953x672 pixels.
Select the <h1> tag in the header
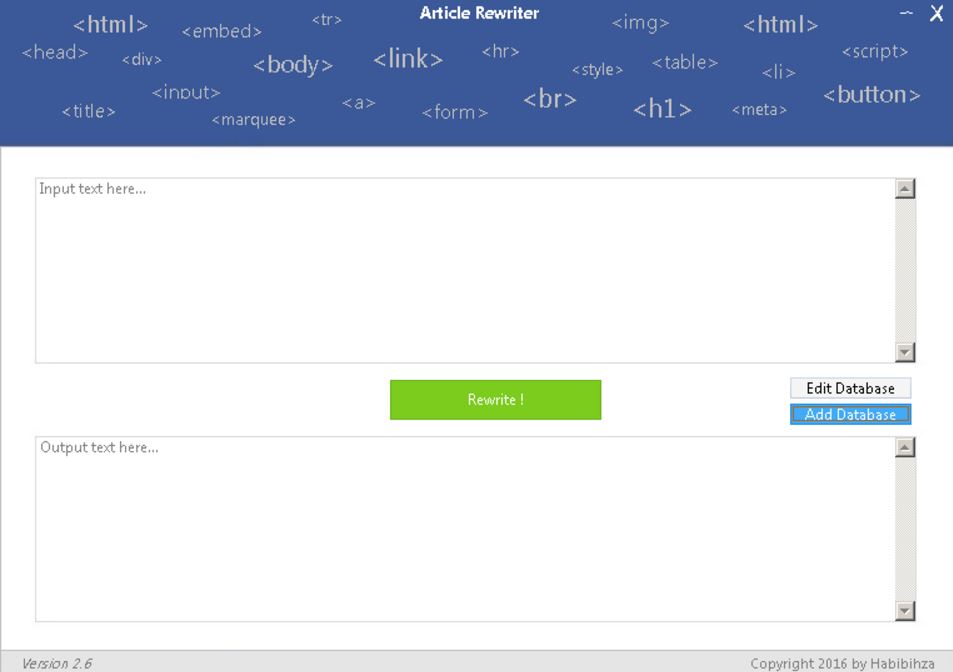tap(661, 109)
